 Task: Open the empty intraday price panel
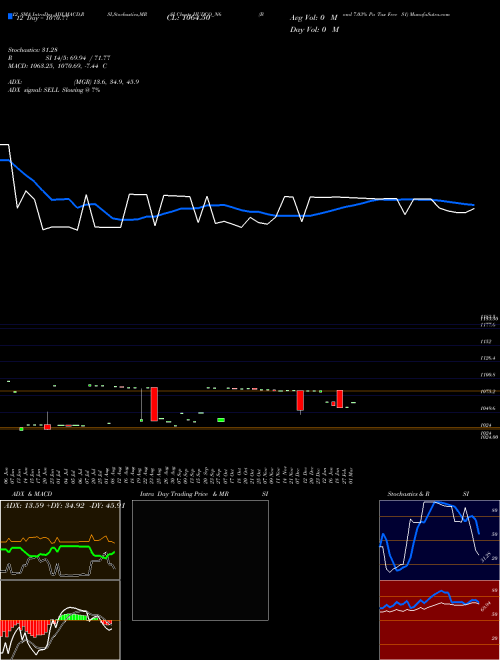[x=200, y=560]
